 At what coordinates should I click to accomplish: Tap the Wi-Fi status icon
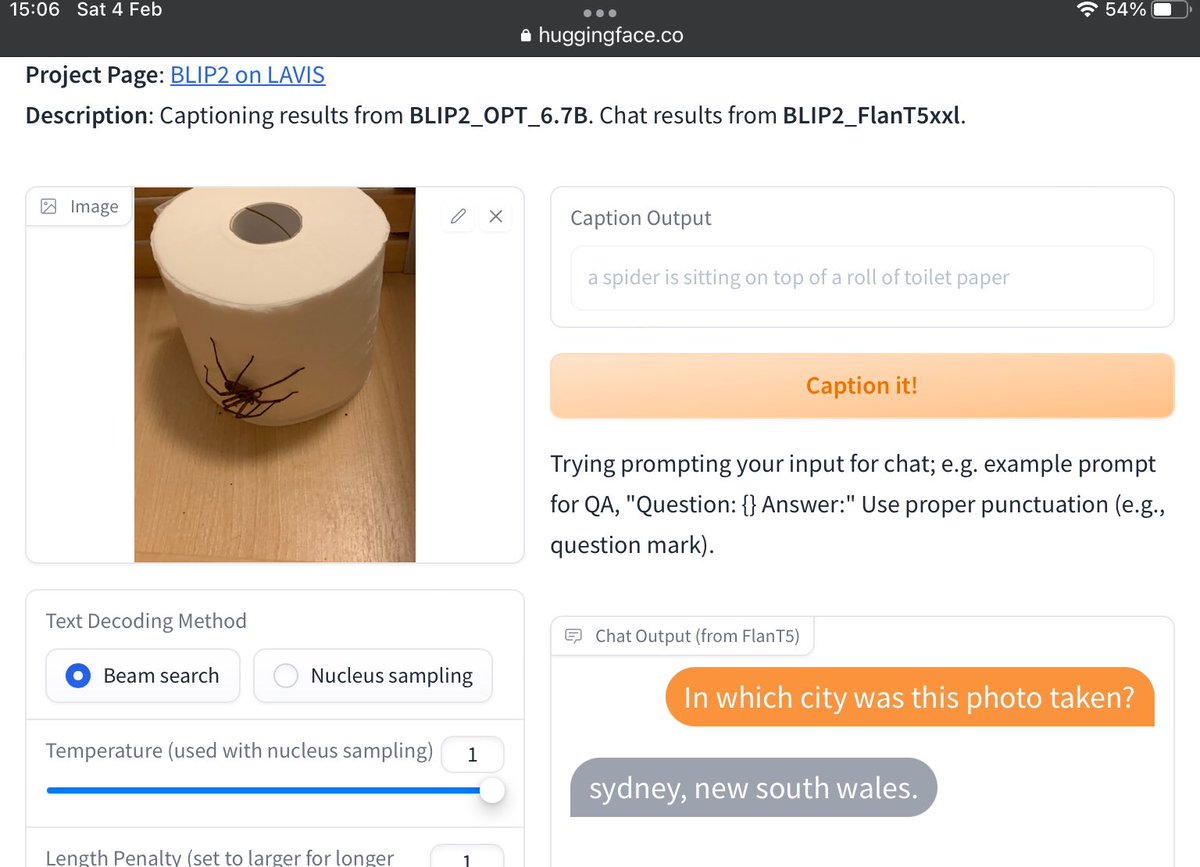(1086, 10)
